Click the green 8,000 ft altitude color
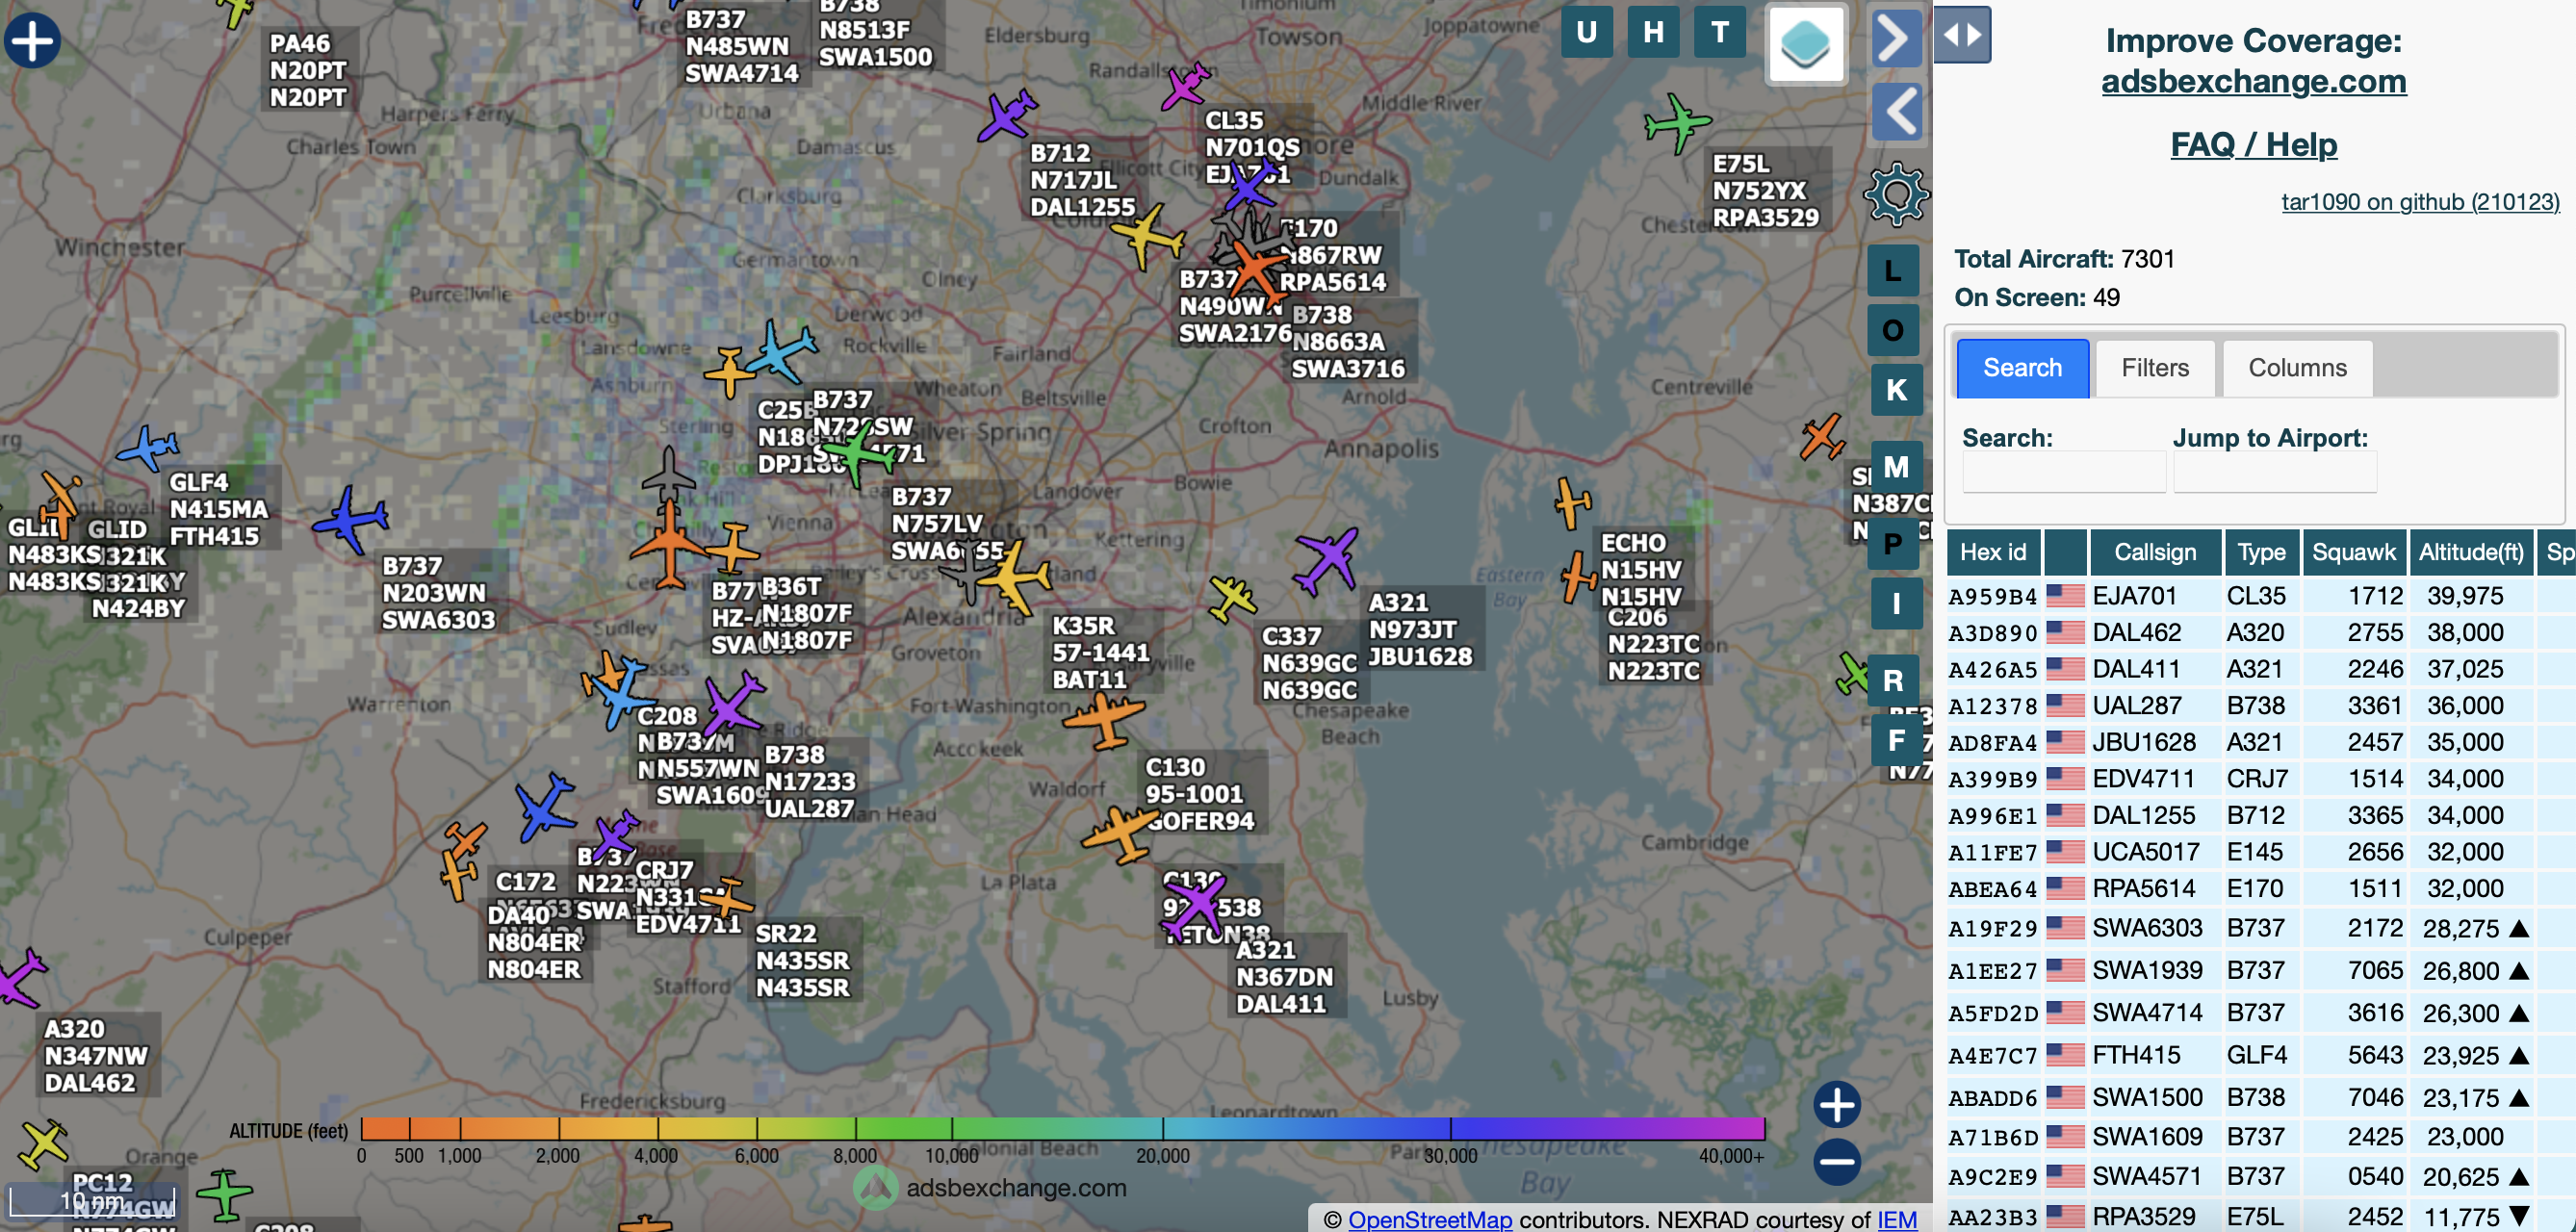Image resolution: width=2576 pixels, height=1232 pixels. click(x=856, y=1128)
